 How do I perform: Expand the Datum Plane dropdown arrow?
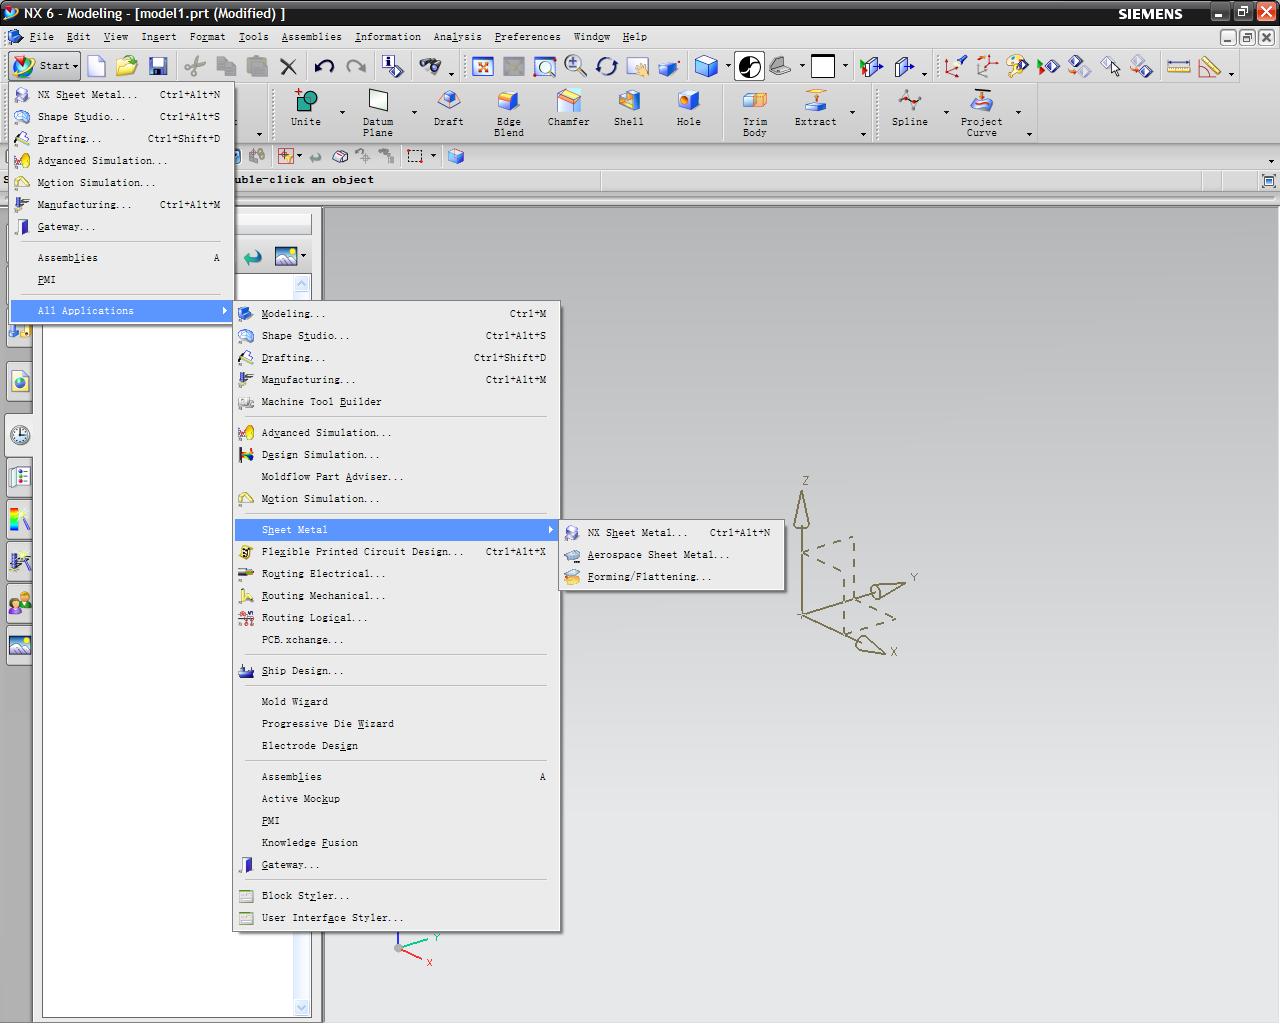(414, 112)
